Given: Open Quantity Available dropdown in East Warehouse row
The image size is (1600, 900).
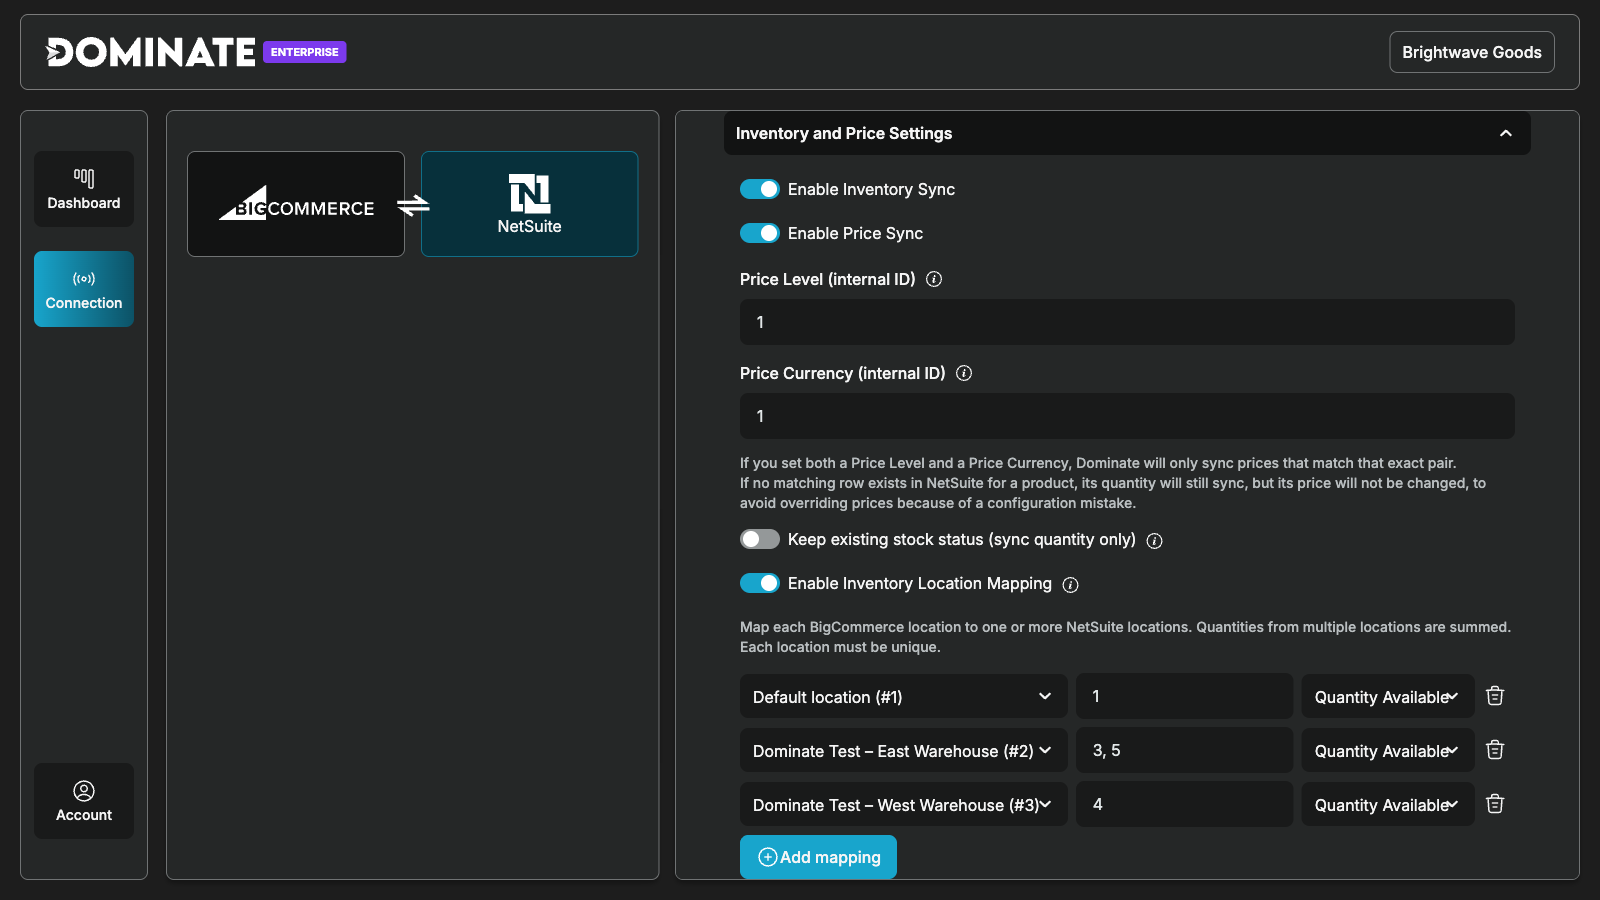Looking at the screenshot, I should [x=1388, y=750].
